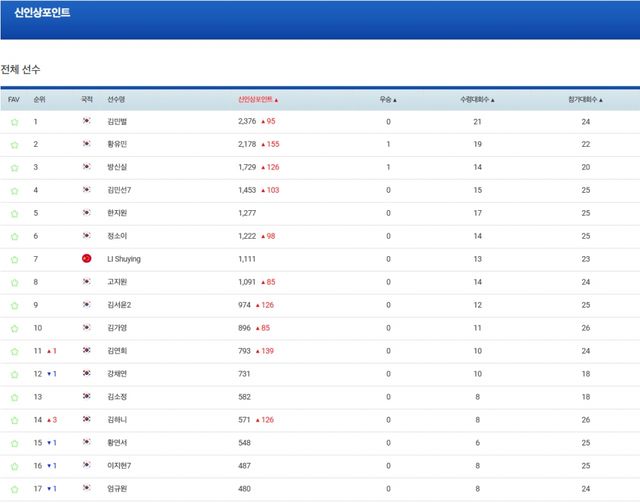
Task: Click the favorite star for 황유민
Action: 14,145
